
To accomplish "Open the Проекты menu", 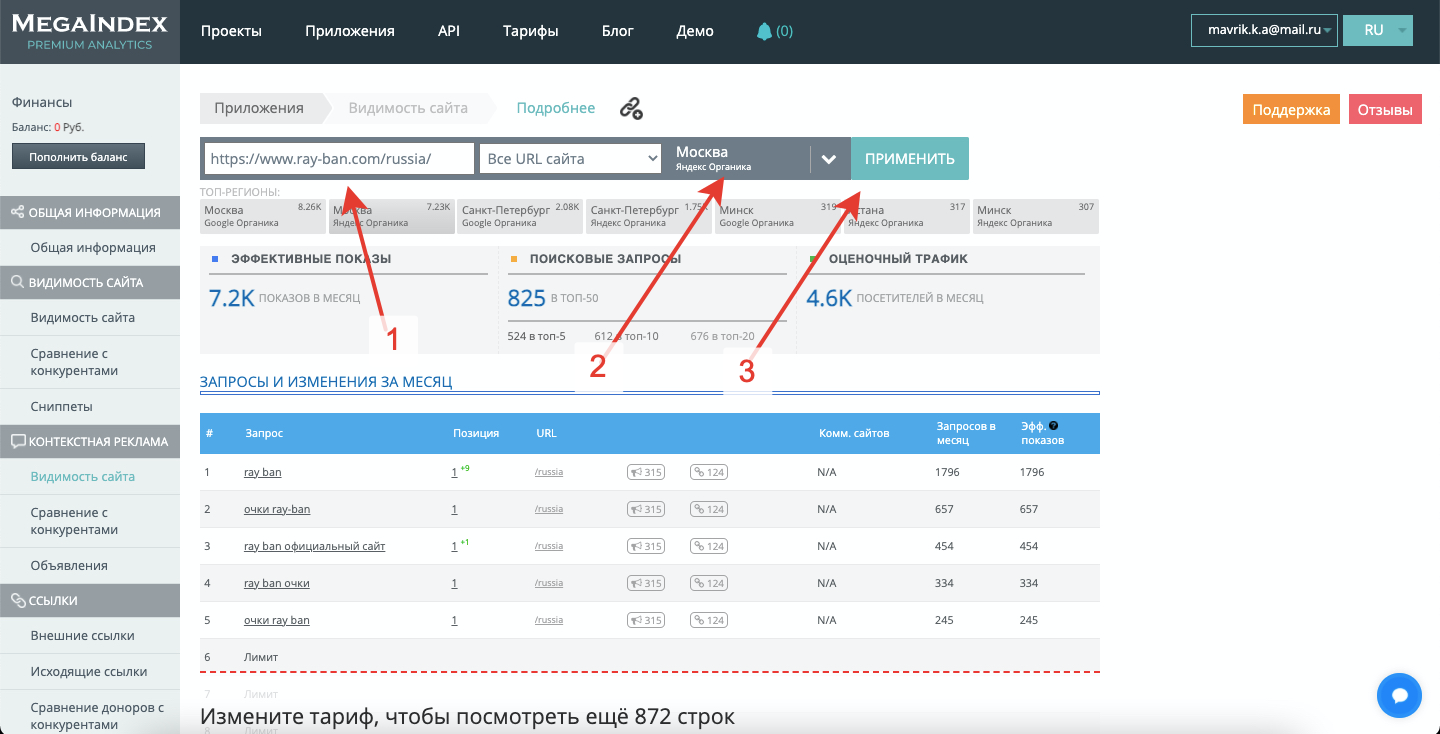I will (231, 31).
